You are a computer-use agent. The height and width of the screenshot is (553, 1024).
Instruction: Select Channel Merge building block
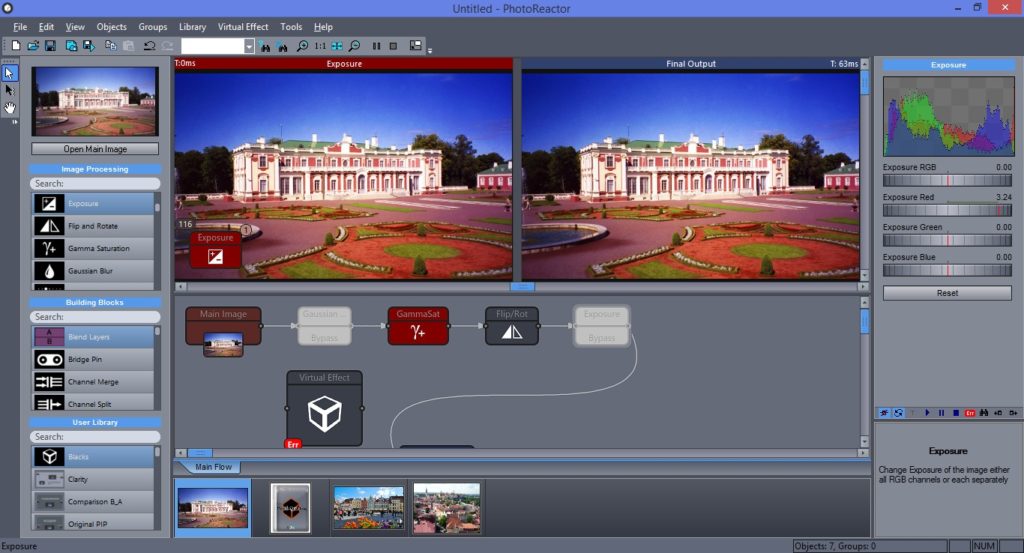coord(93,382)
